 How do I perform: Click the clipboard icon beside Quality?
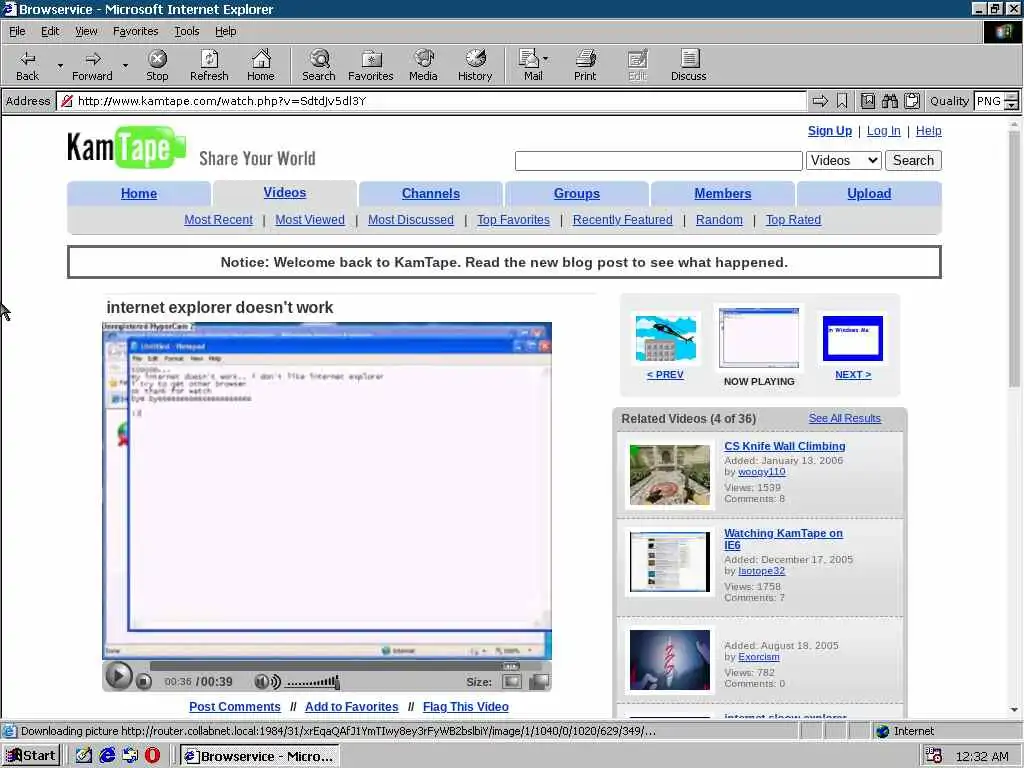pos(912,101)
